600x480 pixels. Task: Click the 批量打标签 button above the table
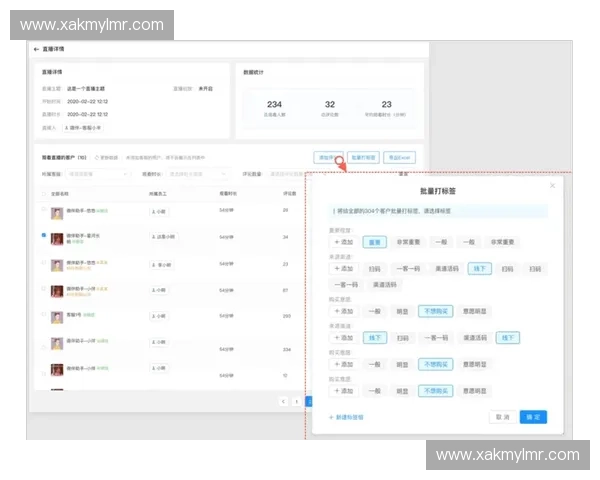pyautogui.click(x=364, y=158)
